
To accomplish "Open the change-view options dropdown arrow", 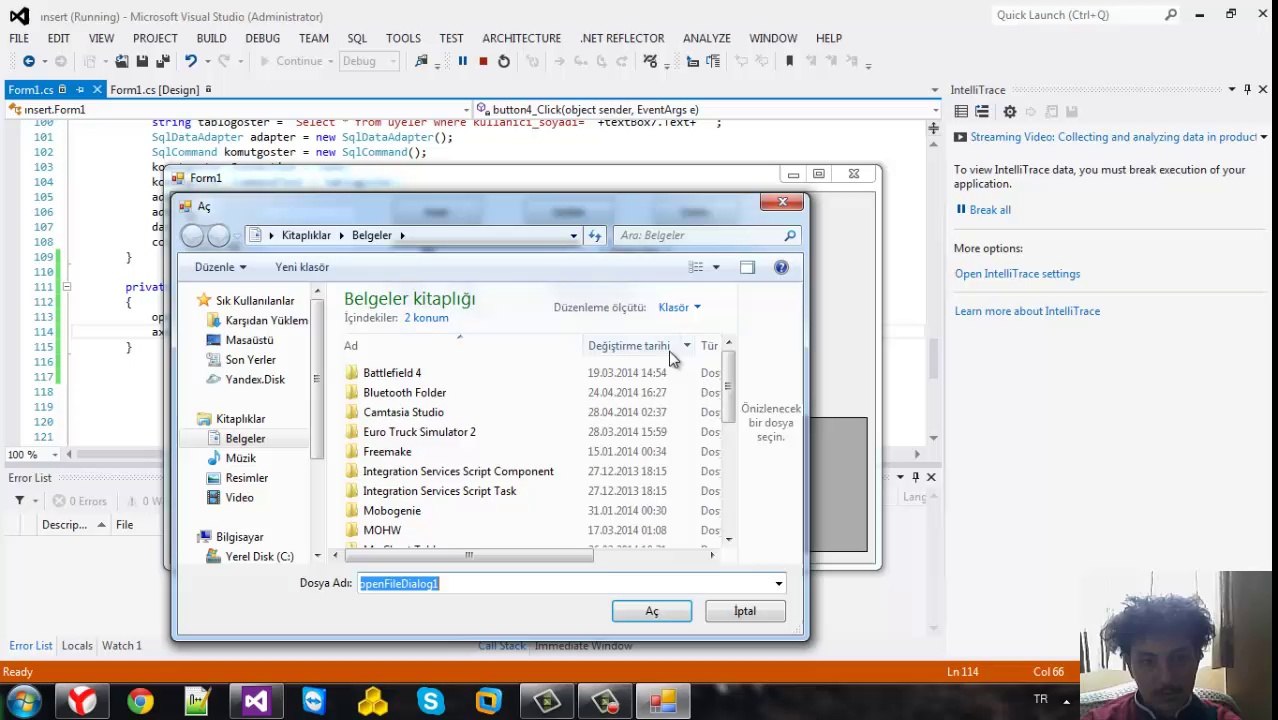I will (716, 267).
